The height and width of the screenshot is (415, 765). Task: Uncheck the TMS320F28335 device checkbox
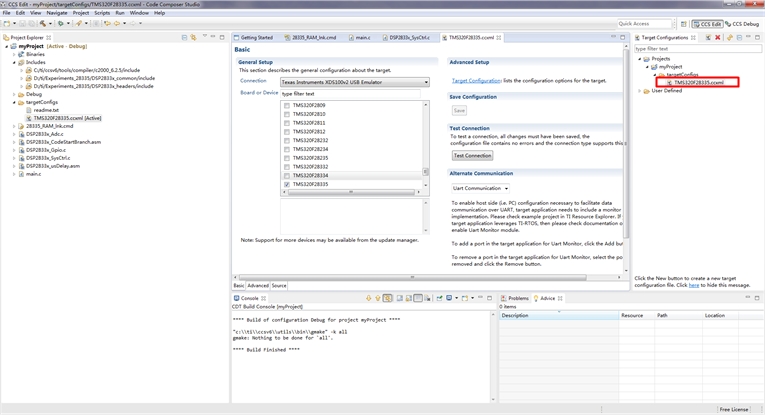tap(287, 184)
